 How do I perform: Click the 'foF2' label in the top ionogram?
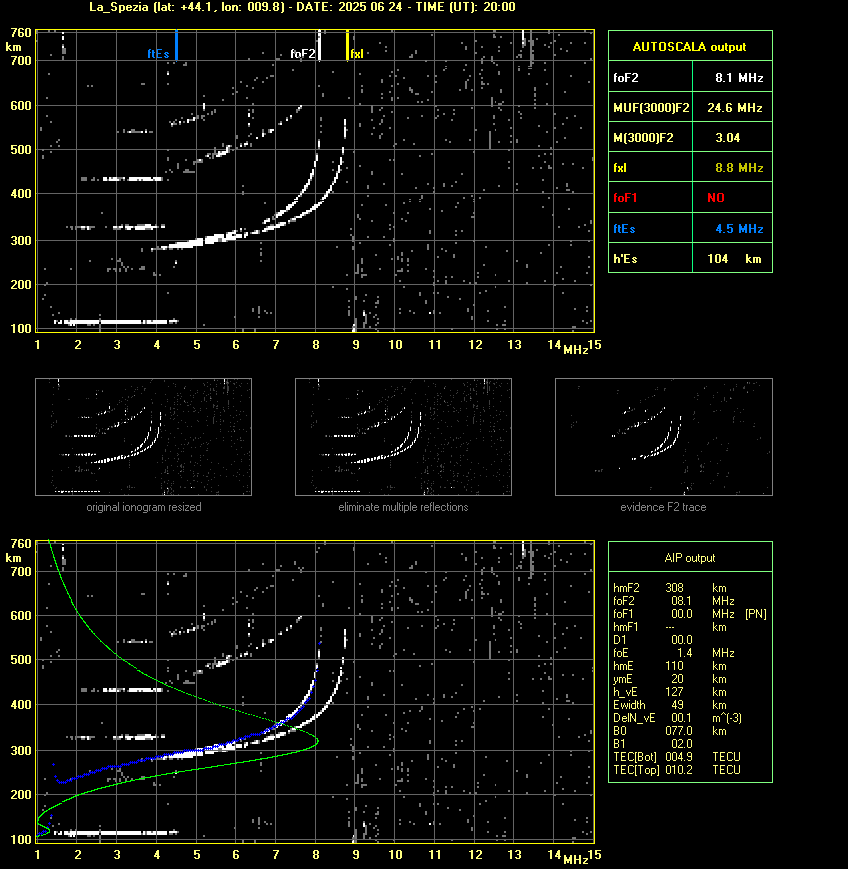[303, 54]
